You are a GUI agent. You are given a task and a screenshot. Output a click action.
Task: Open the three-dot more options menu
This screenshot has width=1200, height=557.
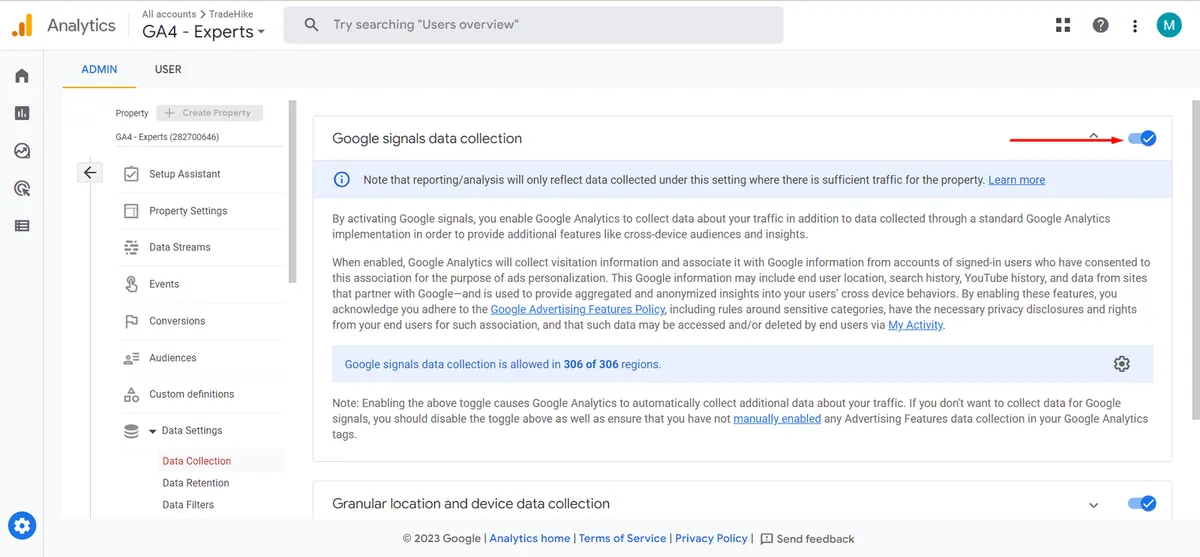(1133, 25)
